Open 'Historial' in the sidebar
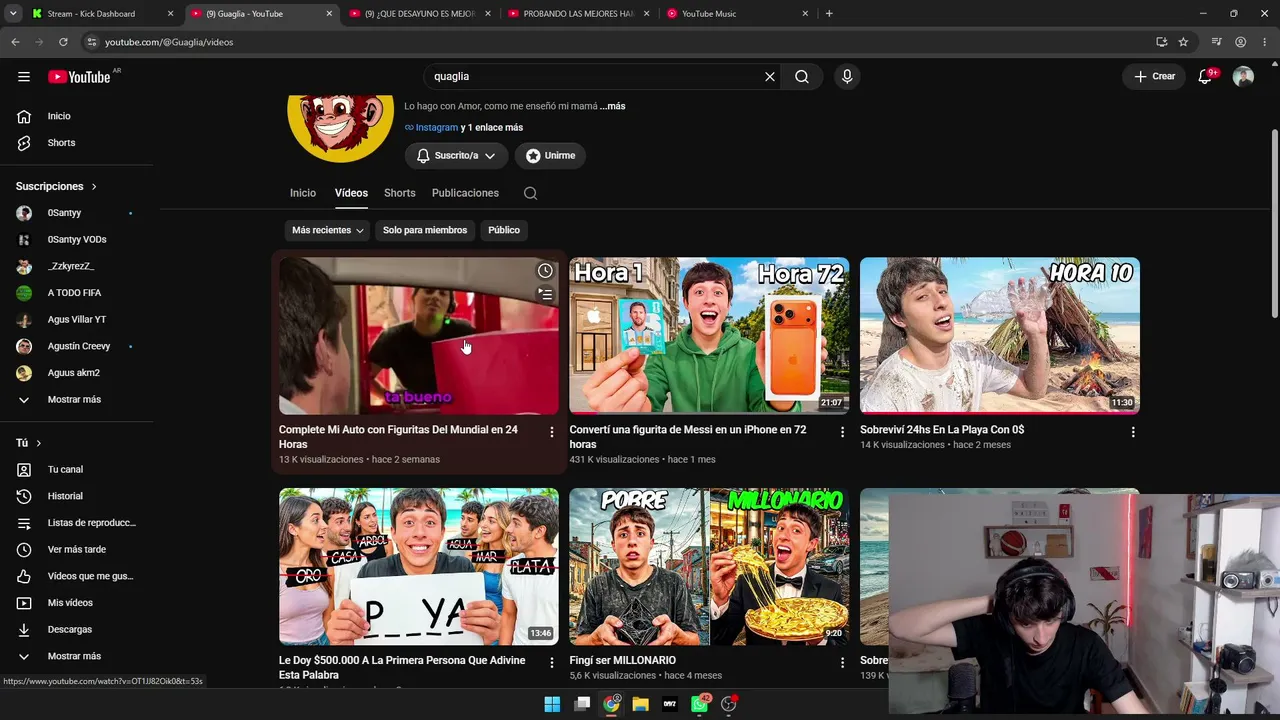Screen dimensions: 1280x720 tap(75, 496)
